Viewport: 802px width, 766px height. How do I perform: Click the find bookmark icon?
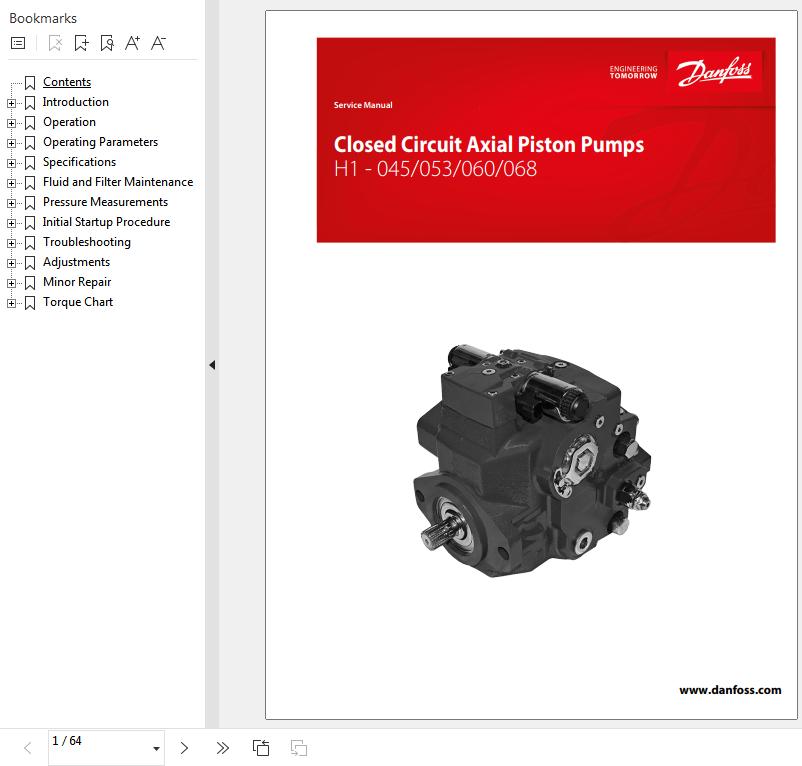coord(107,43)
